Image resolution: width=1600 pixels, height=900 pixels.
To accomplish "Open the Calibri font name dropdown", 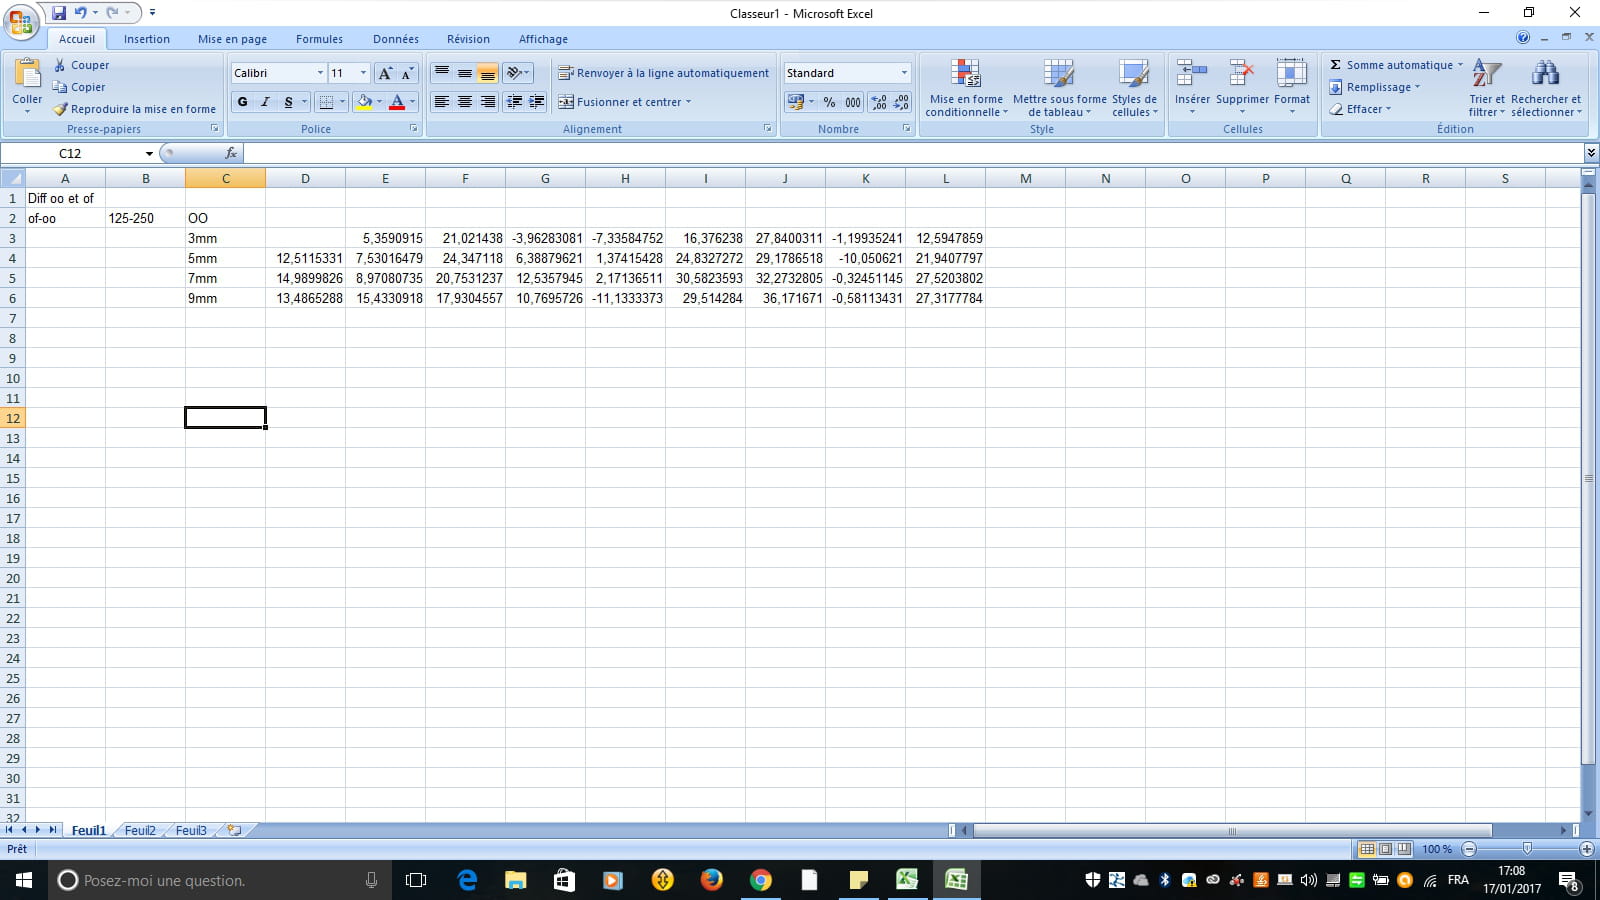I will 320,73.
